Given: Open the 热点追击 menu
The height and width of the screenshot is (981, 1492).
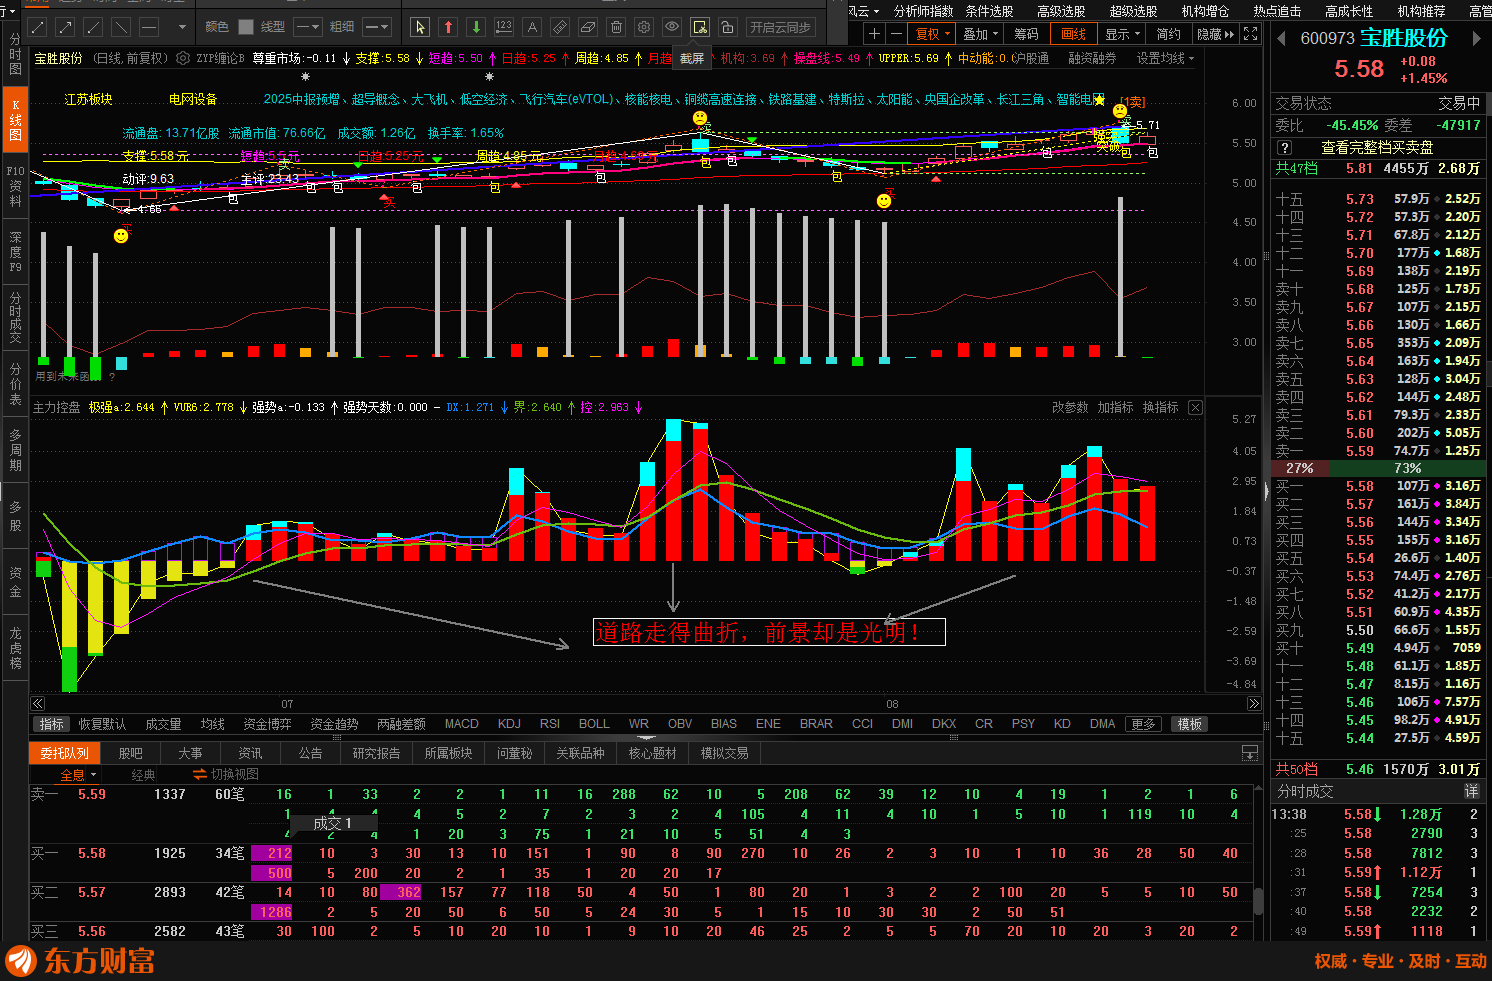Looking at the screenshot, I should tap(1277, 11).
